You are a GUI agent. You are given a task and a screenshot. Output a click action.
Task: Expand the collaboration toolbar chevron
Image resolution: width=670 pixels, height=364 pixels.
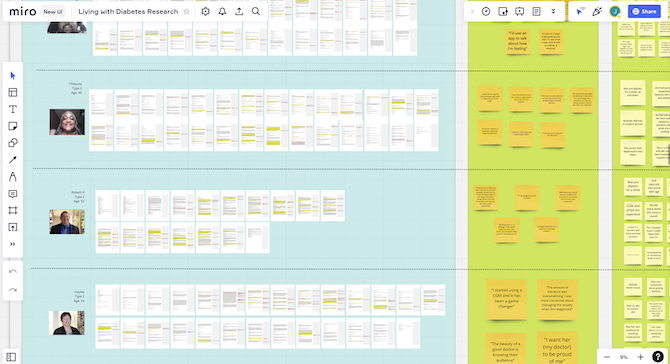point(472,12)
